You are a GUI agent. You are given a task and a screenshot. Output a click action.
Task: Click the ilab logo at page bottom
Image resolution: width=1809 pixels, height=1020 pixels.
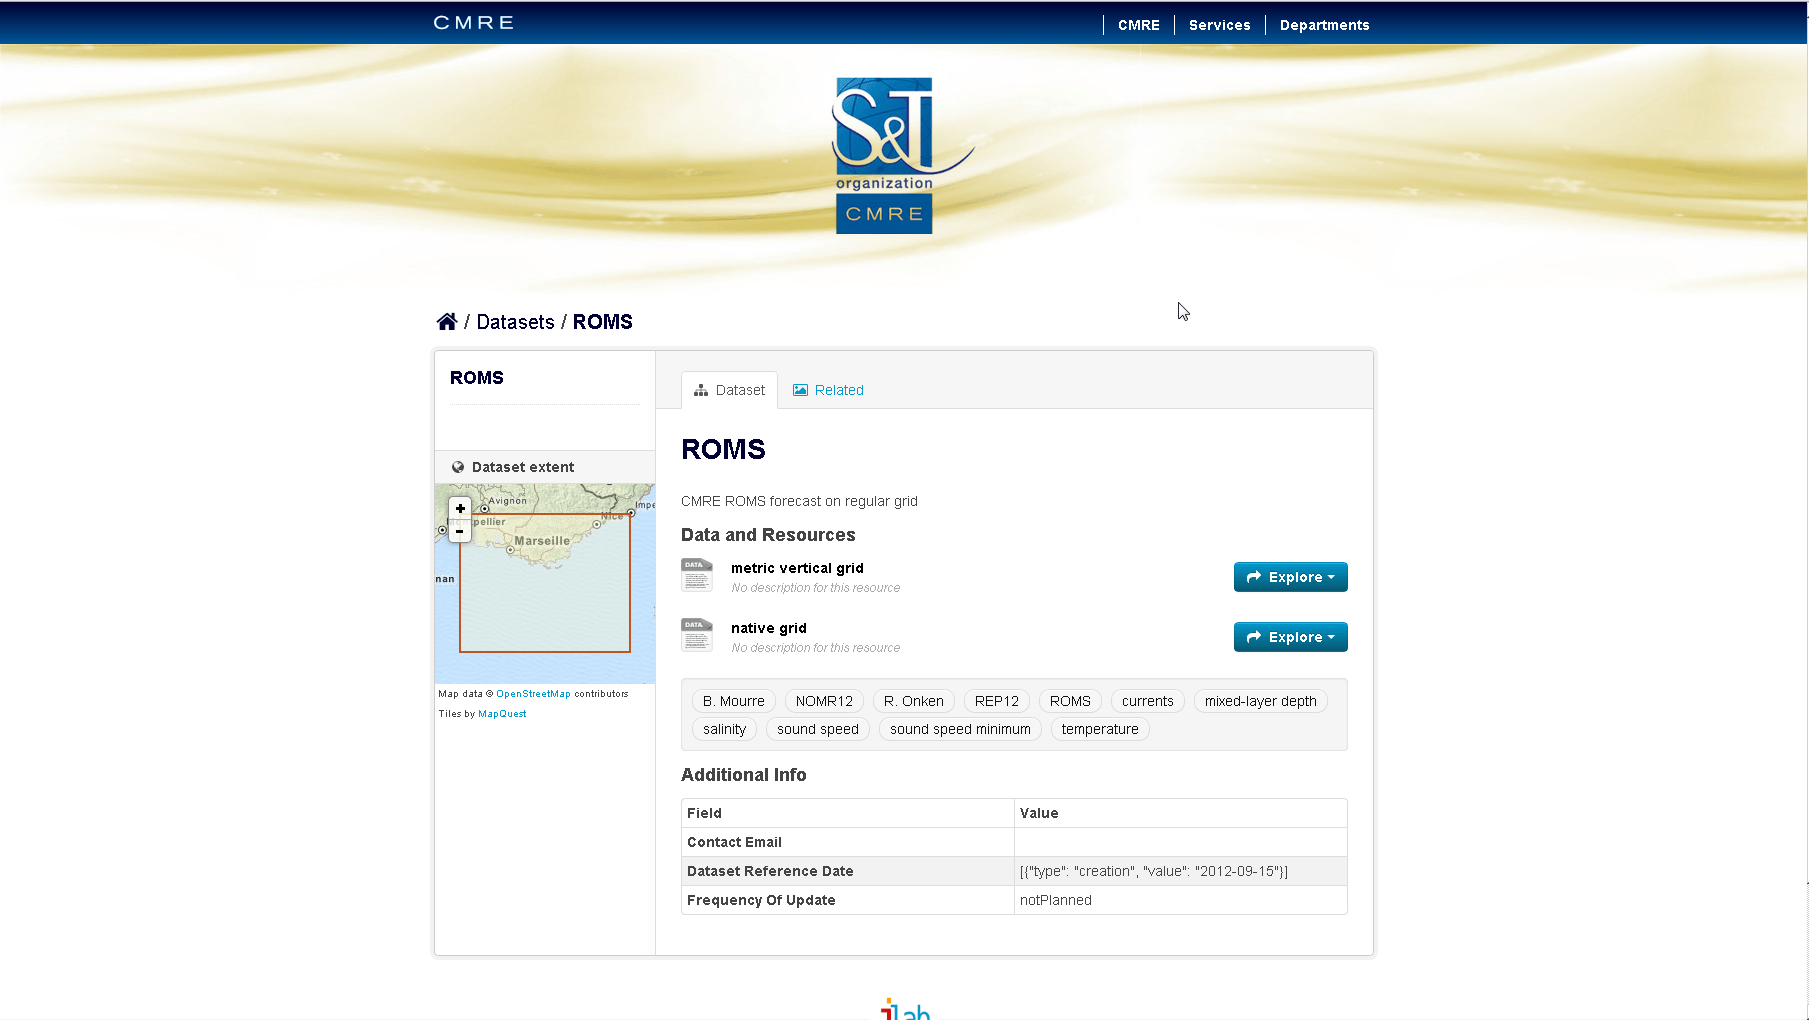tap(905, 1010)
